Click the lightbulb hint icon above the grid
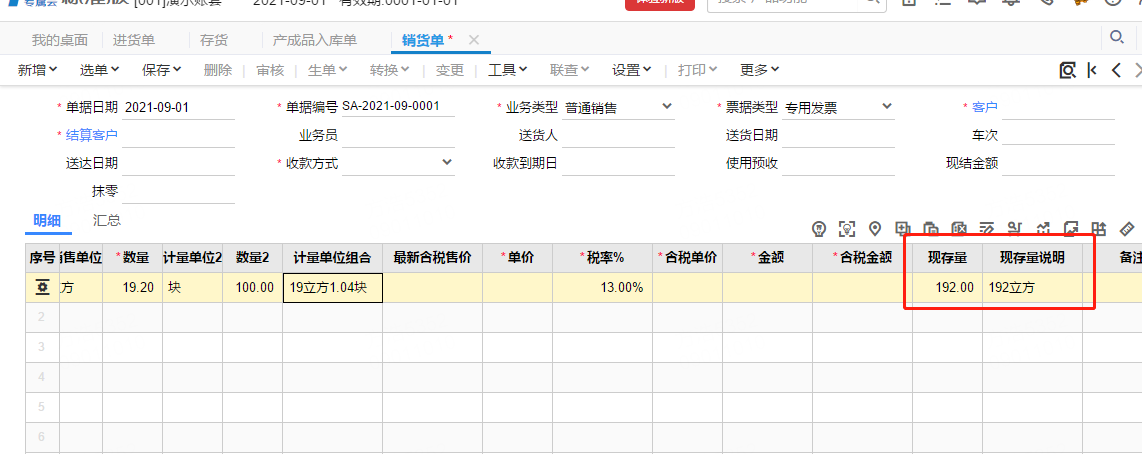This screenshot has height=454, width=1142. [x=819, y=229]
